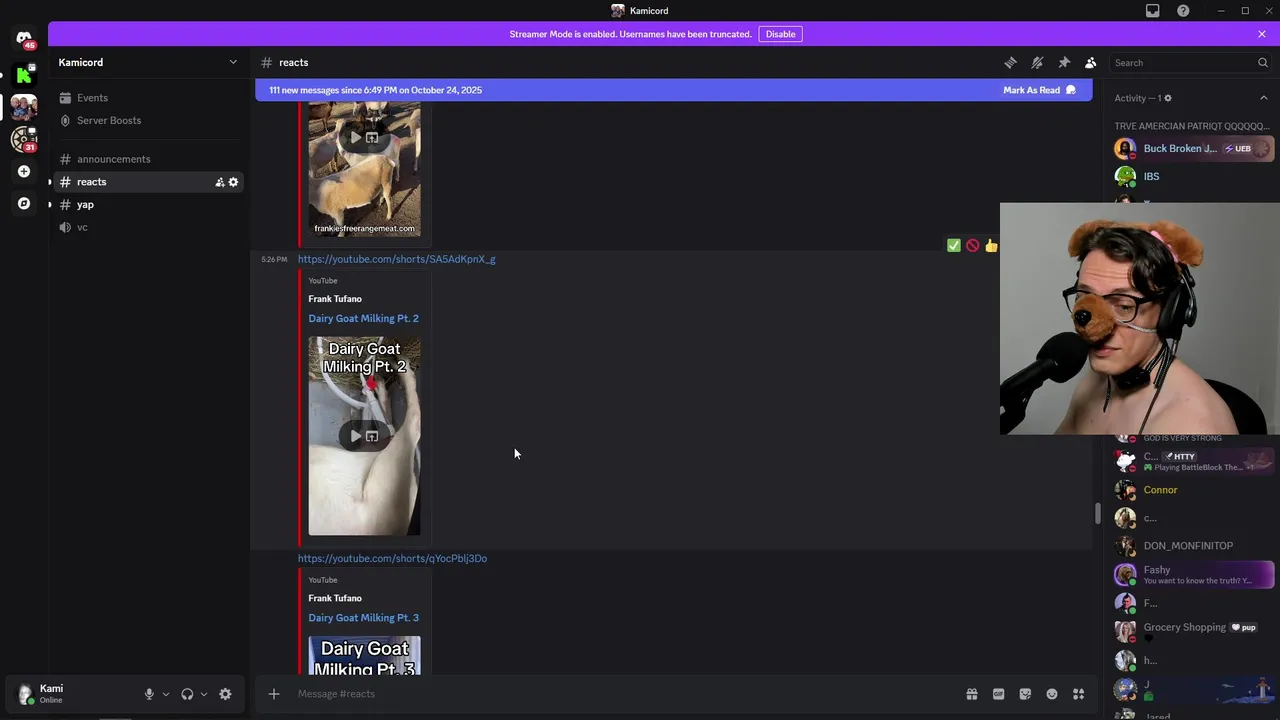Open Direct Messages home with 45 badge

(24, 39)
